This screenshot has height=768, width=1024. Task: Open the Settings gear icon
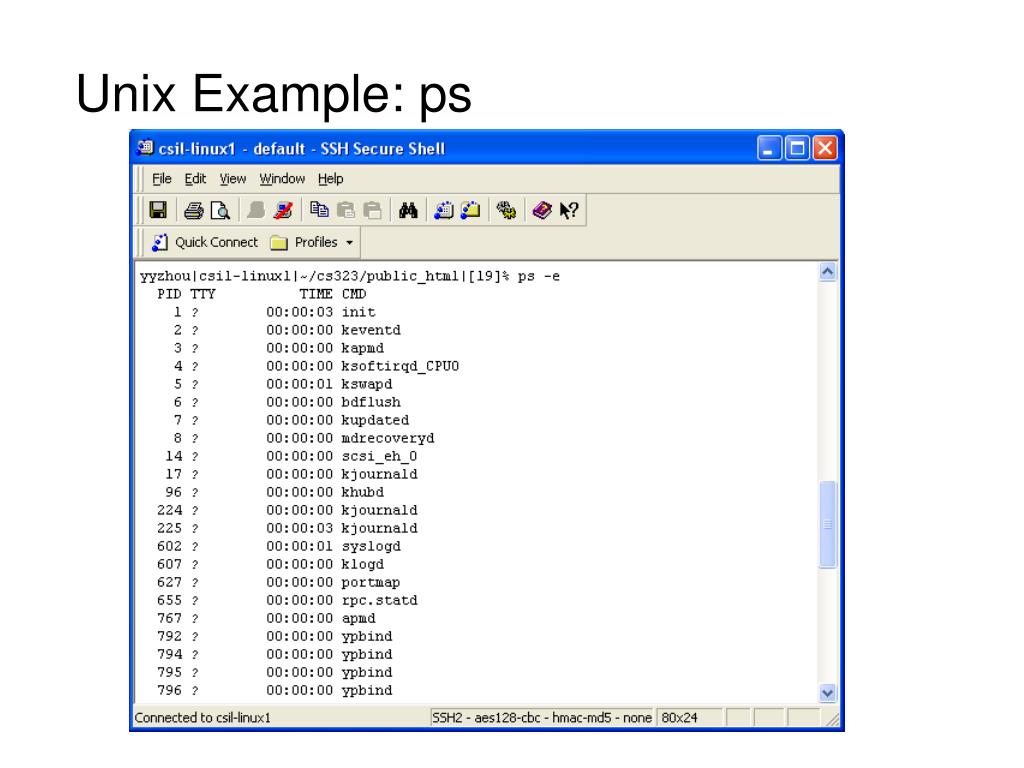click(506, 210)
